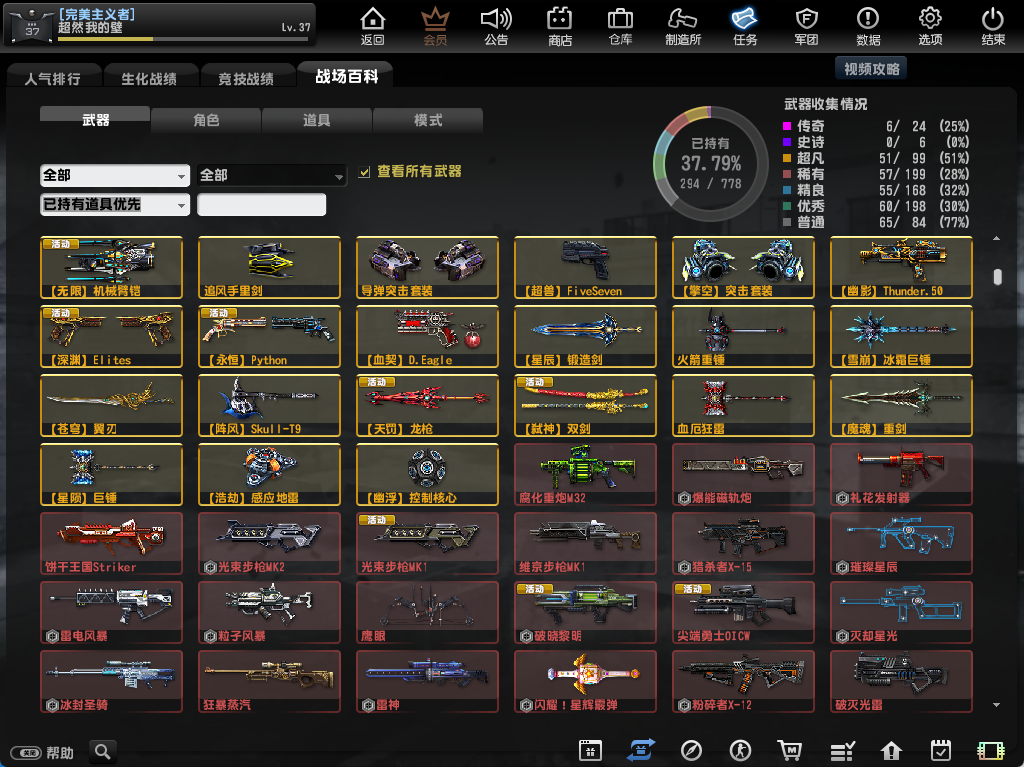This screenshot has height=767, width=1024.
Task: Switch to 生化战绩 tab
Action: (150, 77)
